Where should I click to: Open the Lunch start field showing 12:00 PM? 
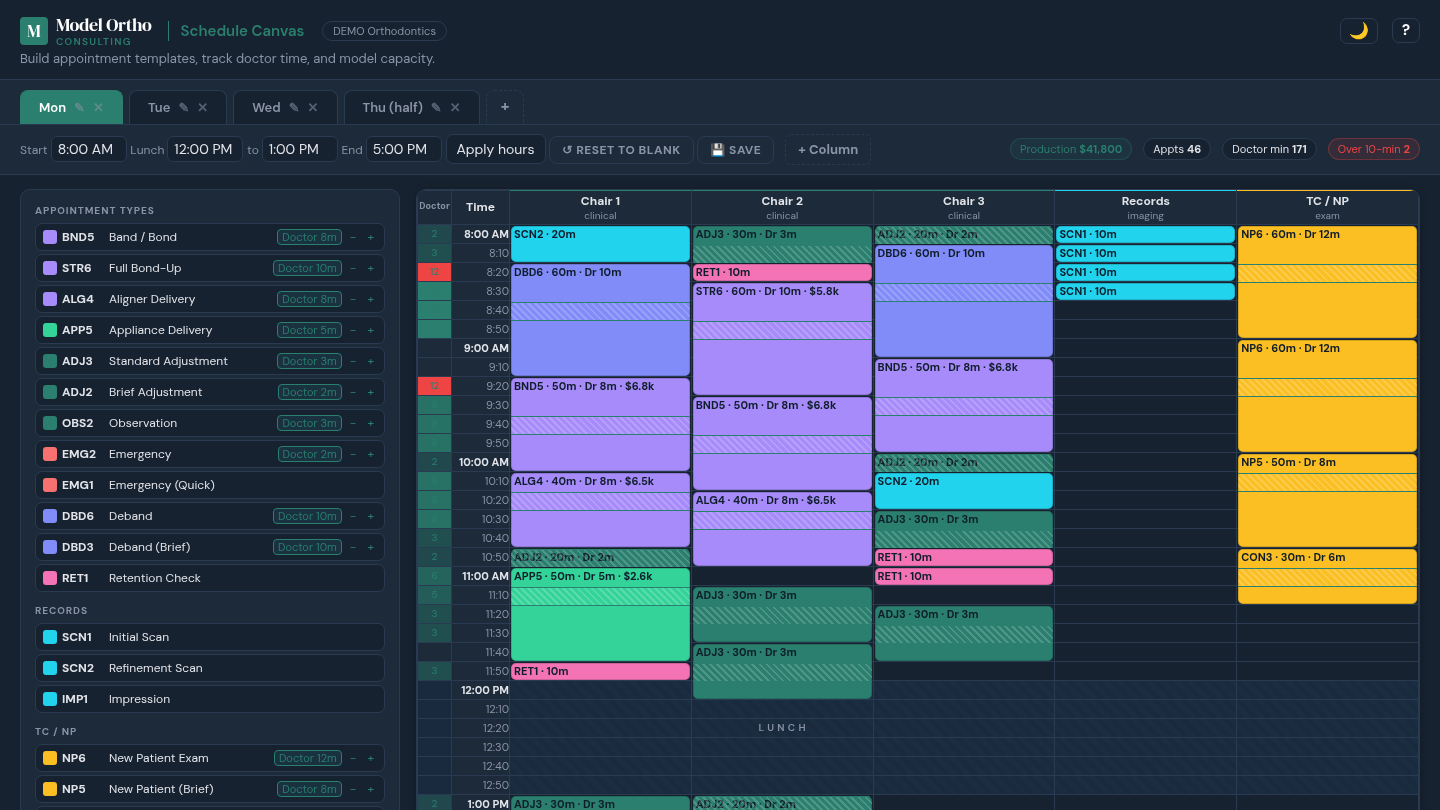pyautogui.click(x=205, y=149)
